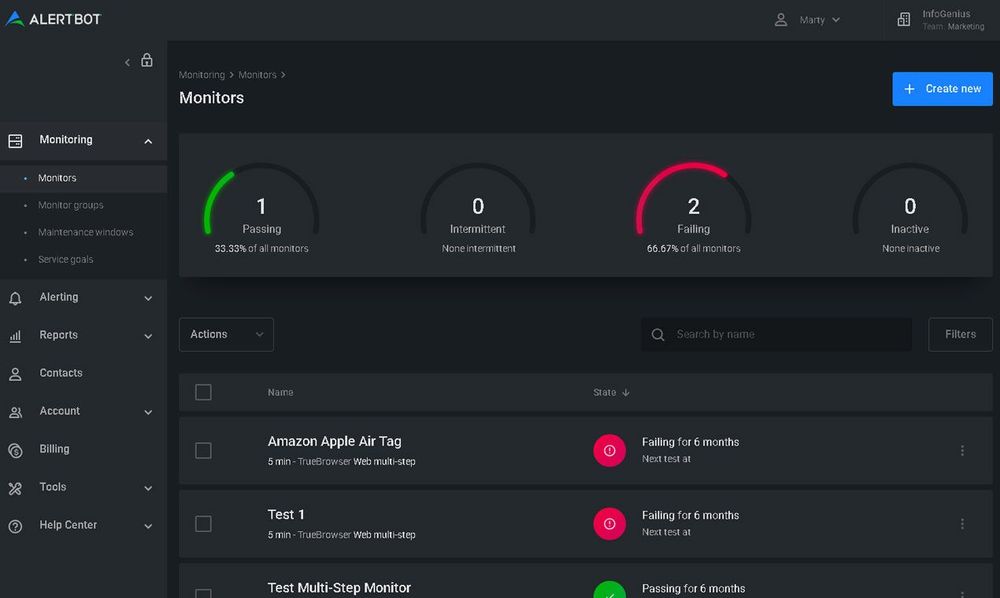This screenshot has height=598, width=1000.
Task: Click the Filters button
Action: pyautogui.click(x=960, y=335)
